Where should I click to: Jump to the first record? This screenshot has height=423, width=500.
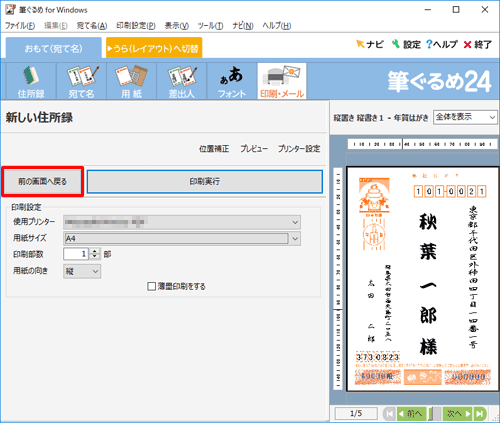(389, 414)
